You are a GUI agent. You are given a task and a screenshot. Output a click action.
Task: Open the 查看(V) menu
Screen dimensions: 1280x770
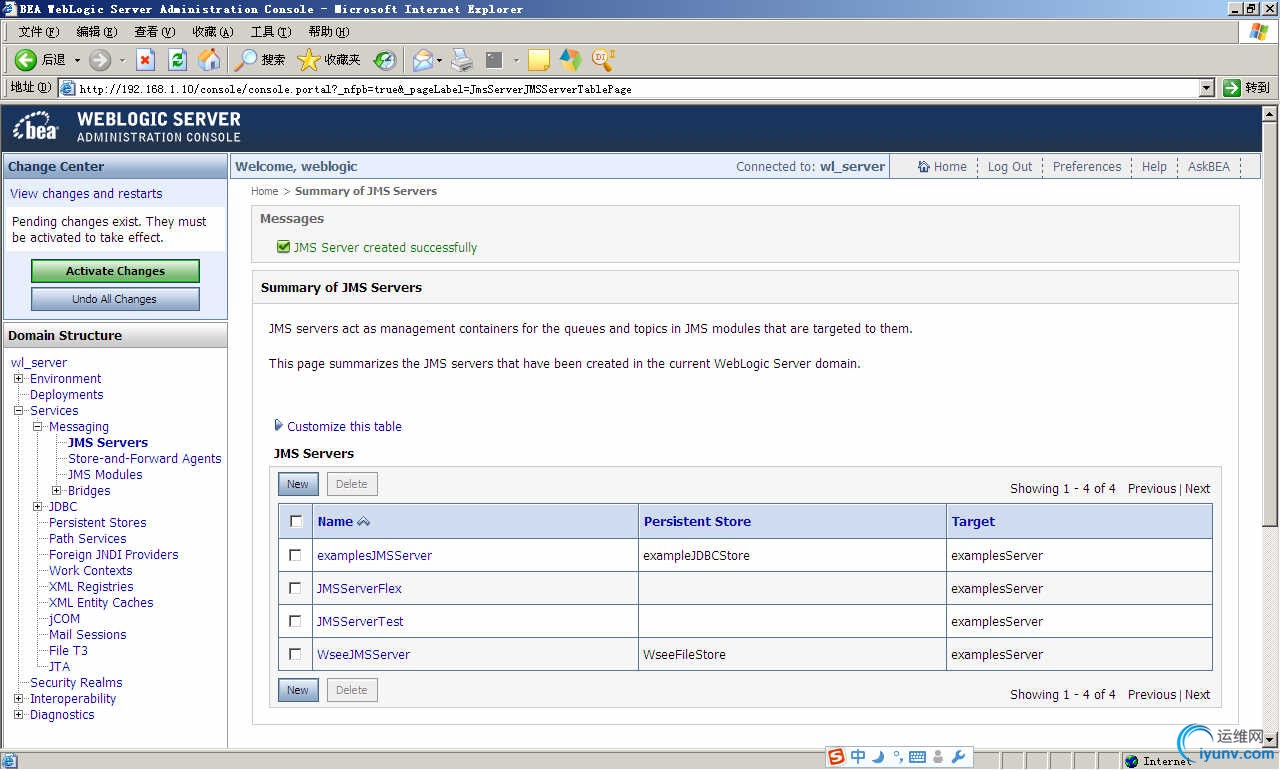click(x=154, y=32)
